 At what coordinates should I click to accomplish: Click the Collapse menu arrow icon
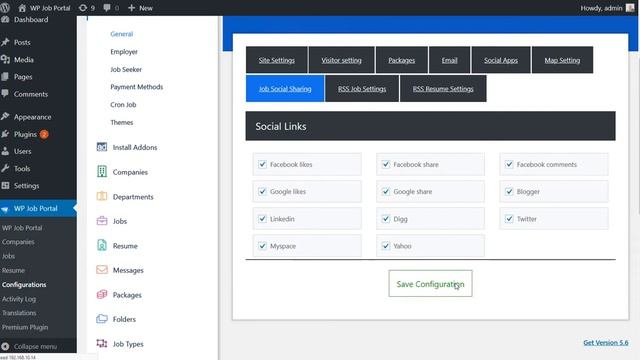coord(5,346)
